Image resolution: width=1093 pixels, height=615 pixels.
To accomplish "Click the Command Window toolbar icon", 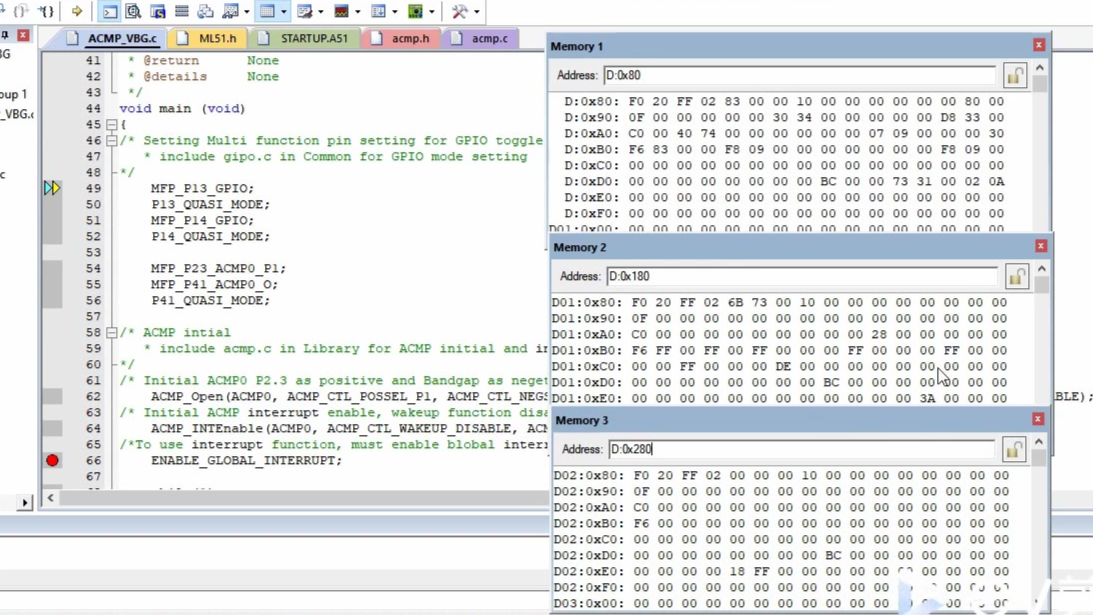I will point(110,12).
